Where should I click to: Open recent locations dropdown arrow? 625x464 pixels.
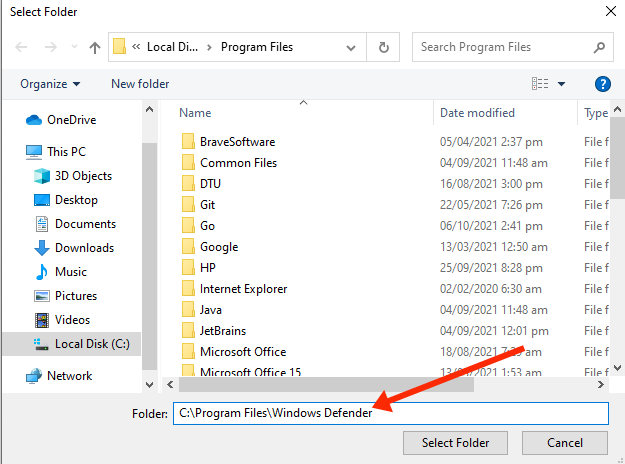pyautogui.click(x=74, y=47)
